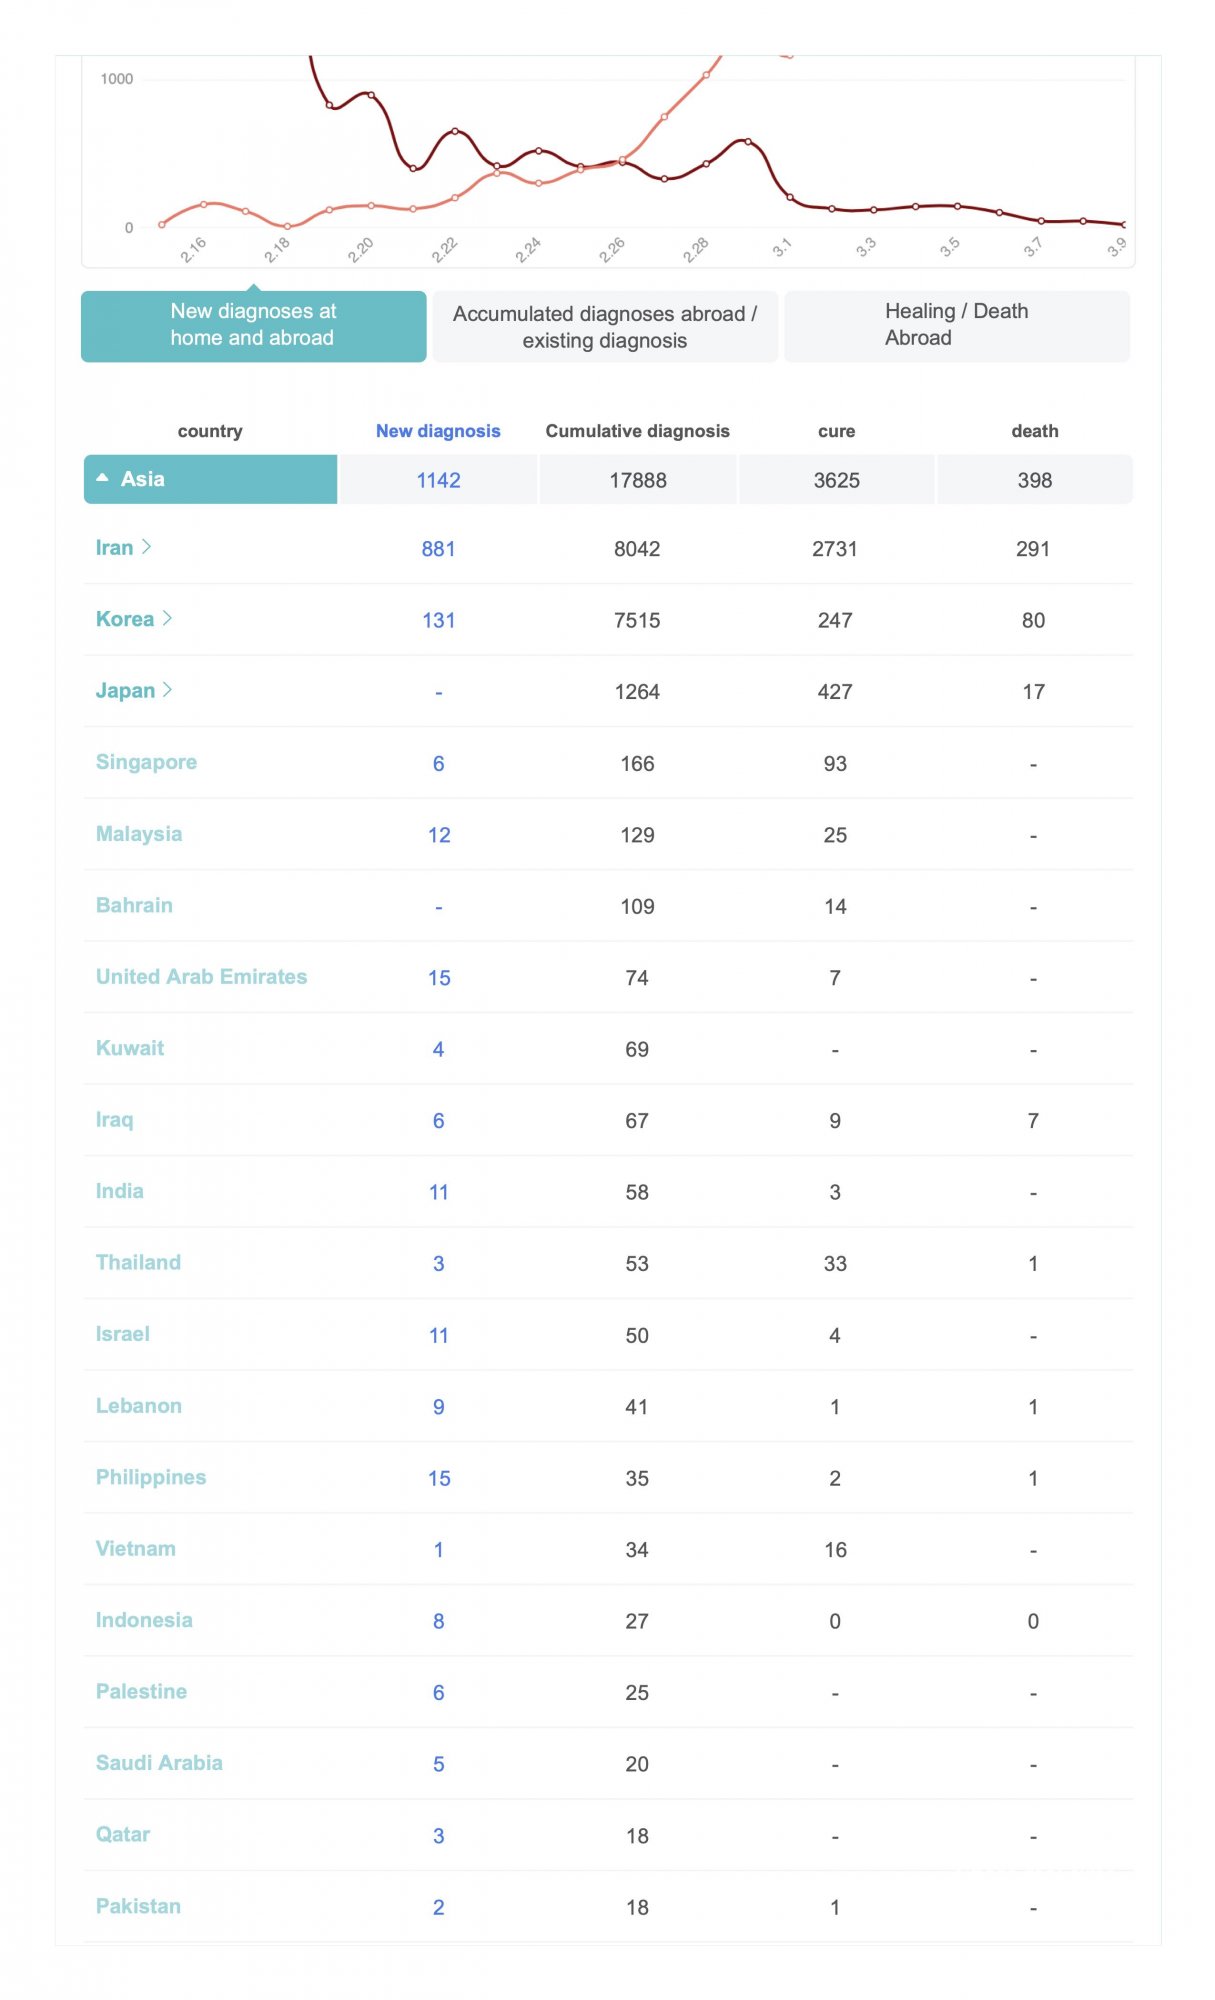This screenshot has height=2000, width=1215.
Task: Click the death column header
Action: coord(1034,431)
